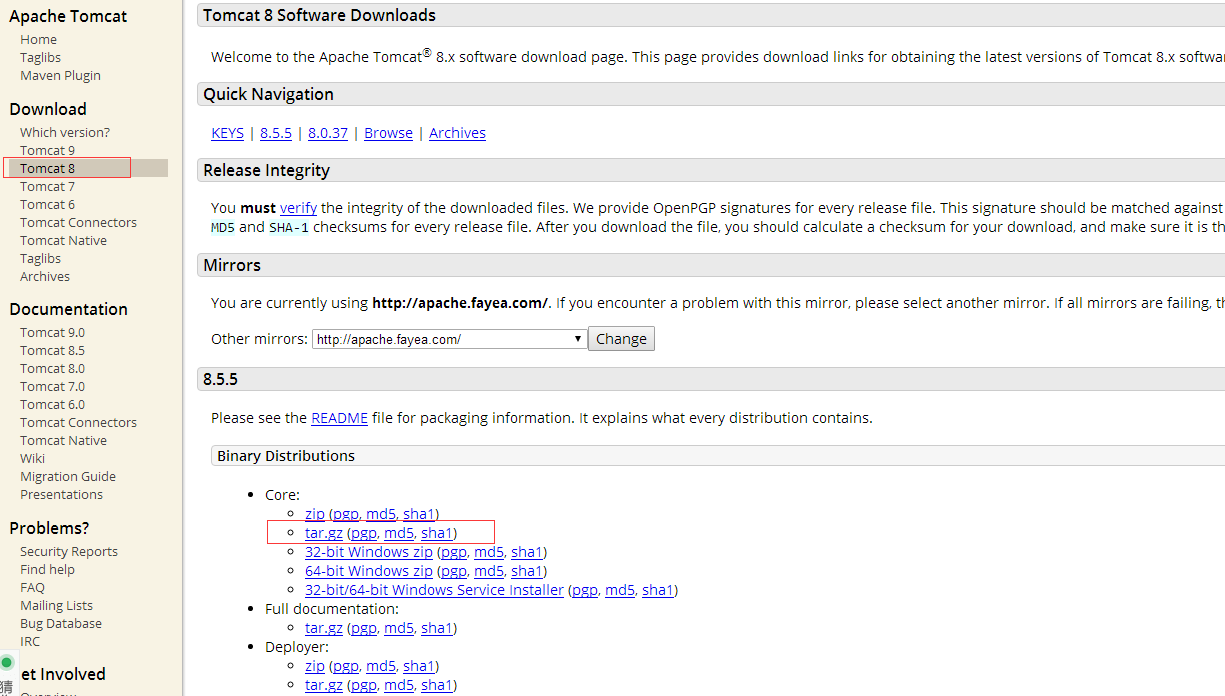The height and width of the screenshot is (696, 1225).
Task: Select Tomcat 8 in Download sidebar
Action: [x=47, y=168]
